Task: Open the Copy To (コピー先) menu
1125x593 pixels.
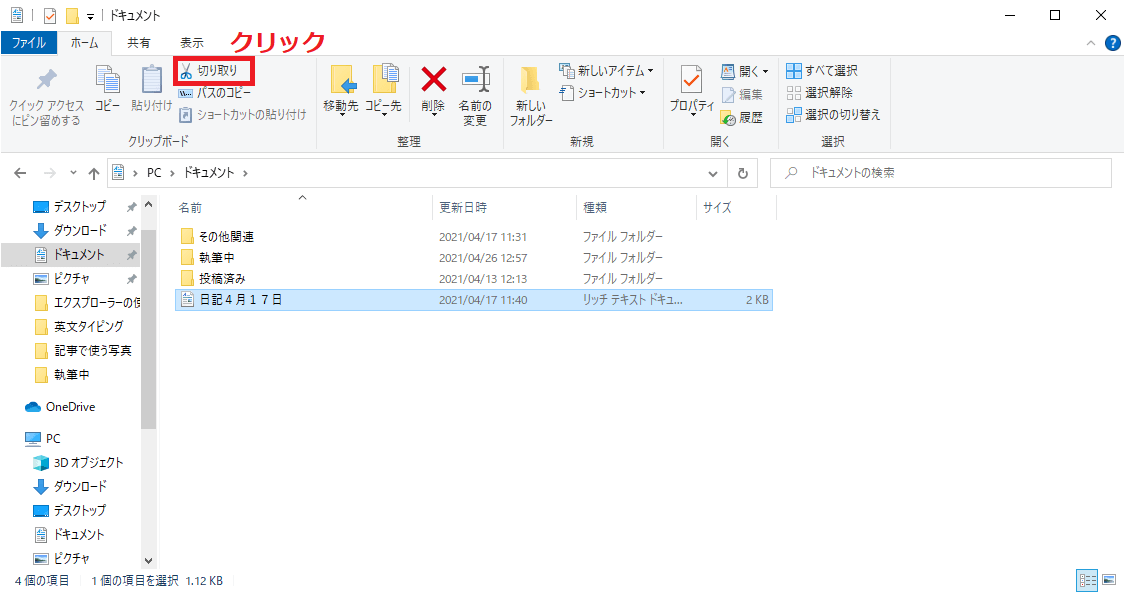Action: pyautogui.click(x=383, y=90)
